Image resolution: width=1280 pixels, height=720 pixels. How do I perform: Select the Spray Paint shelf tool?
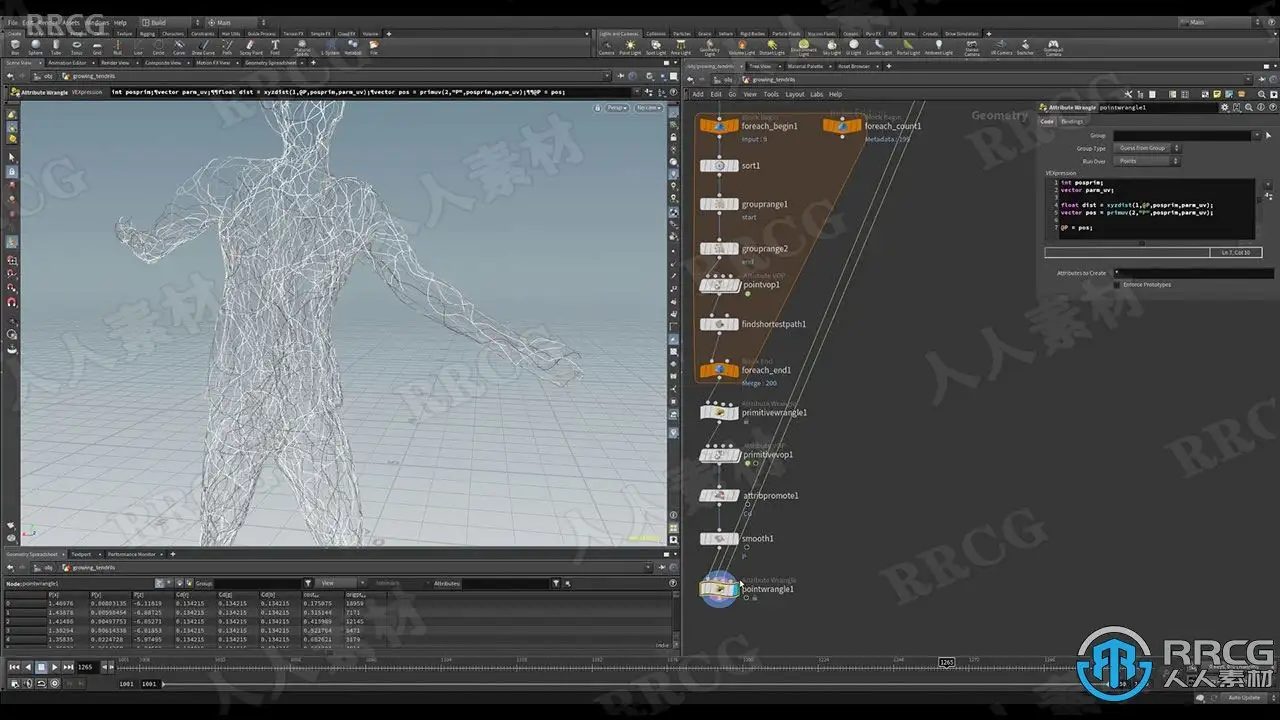point(253,47)
